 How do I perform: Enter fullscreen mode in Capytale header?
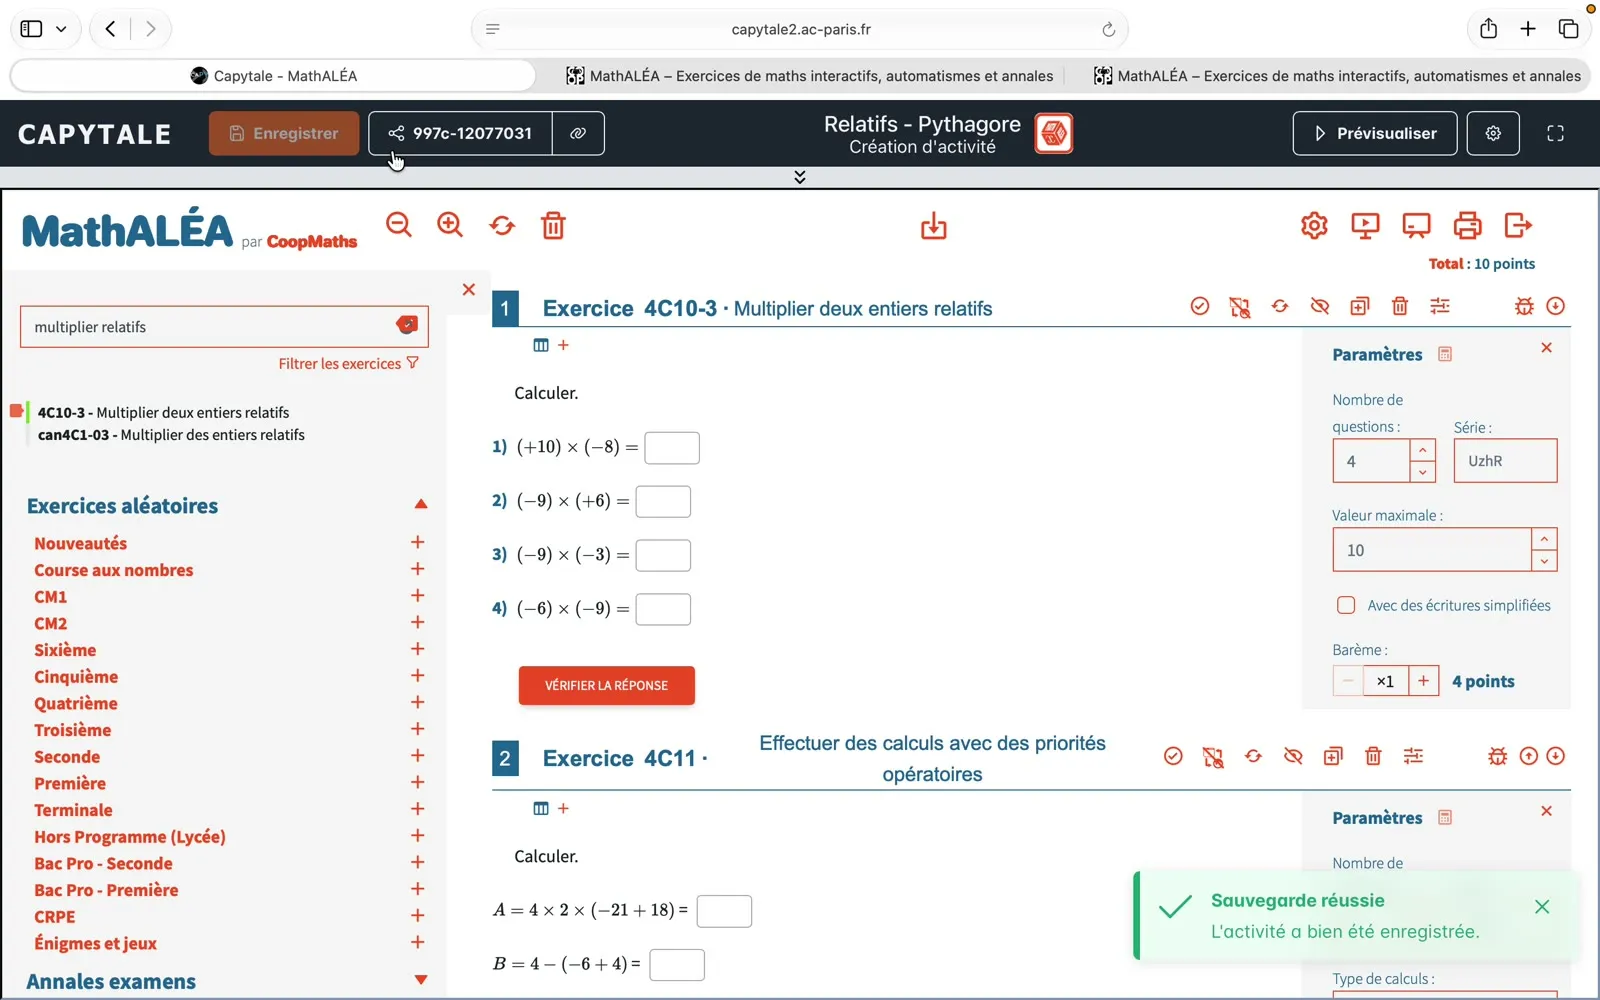(x=1555, y=133)
